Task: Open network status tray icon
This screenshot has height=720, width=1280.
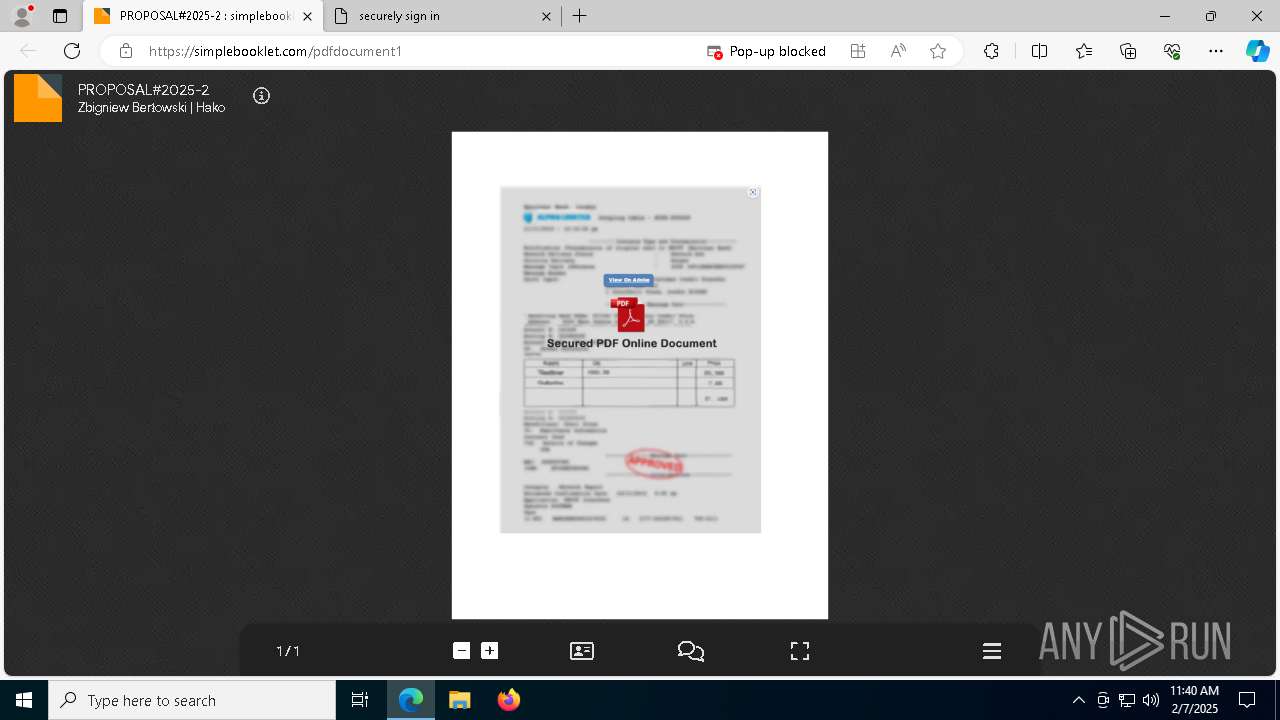Action: (1127, 700)
